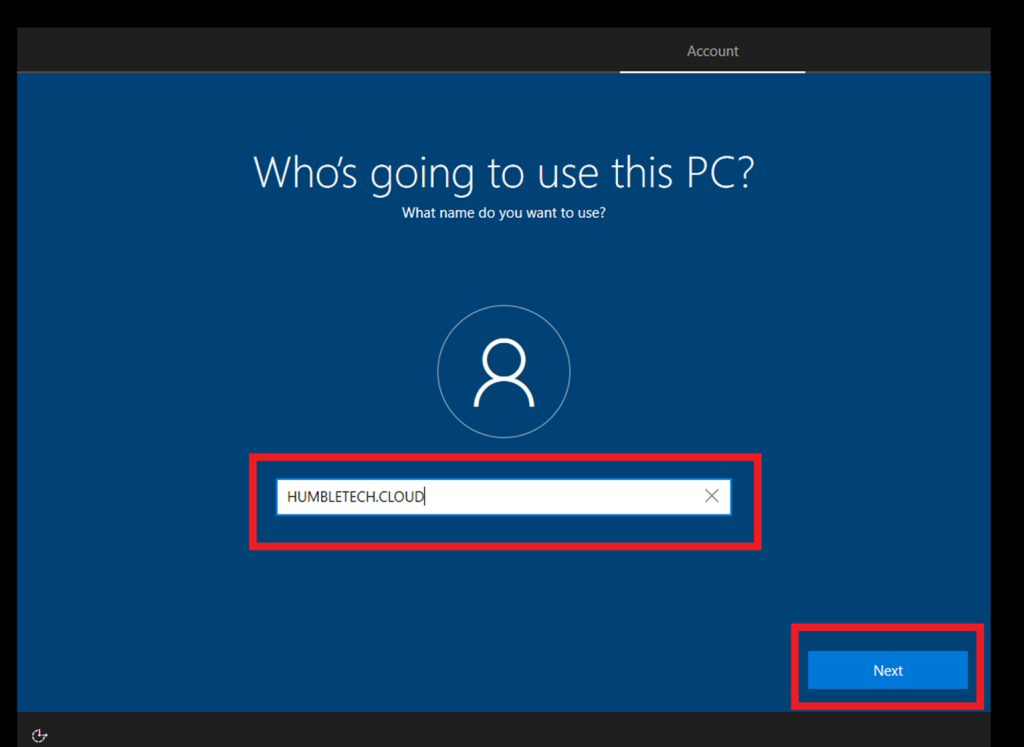Click the red highlight border around the Next button

click(x=888, y=628)
